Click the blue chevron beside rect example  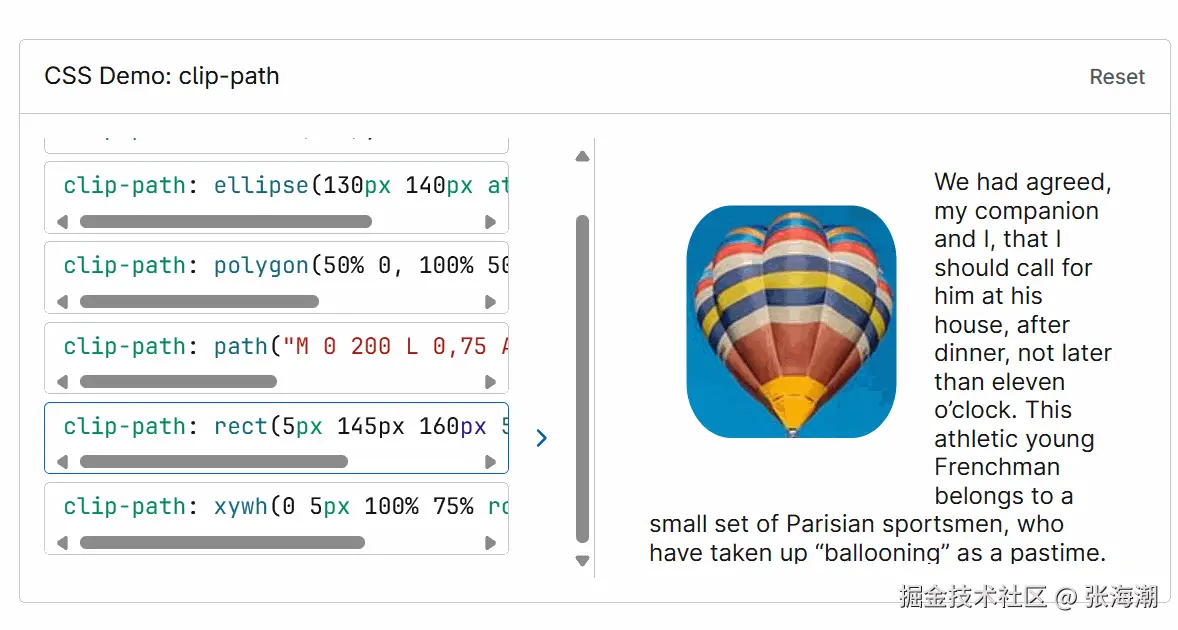point(541,438)
